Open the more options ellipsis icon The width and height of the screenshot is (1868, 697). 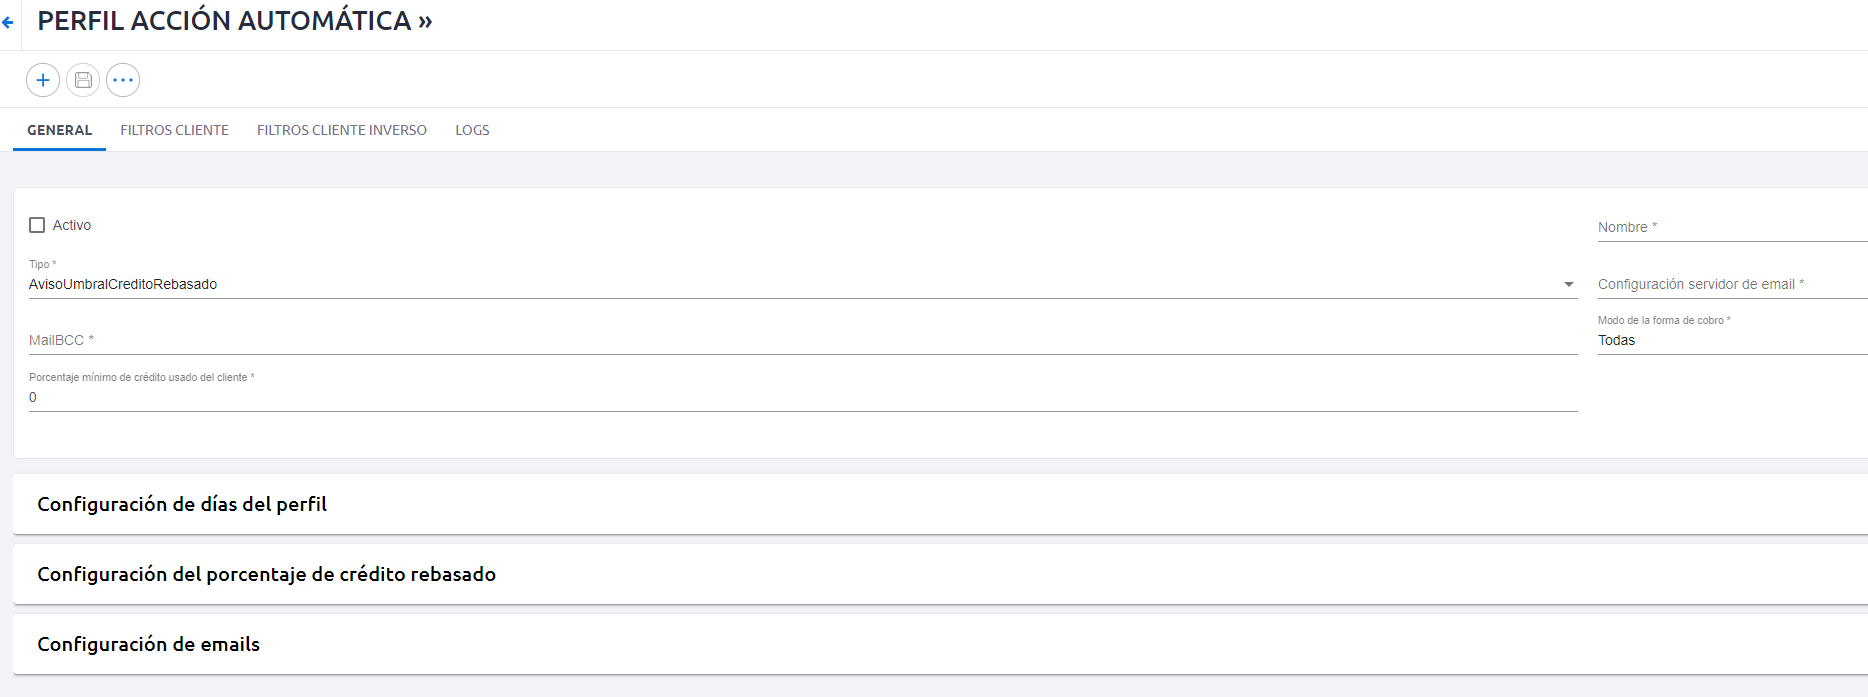point(123,80)
